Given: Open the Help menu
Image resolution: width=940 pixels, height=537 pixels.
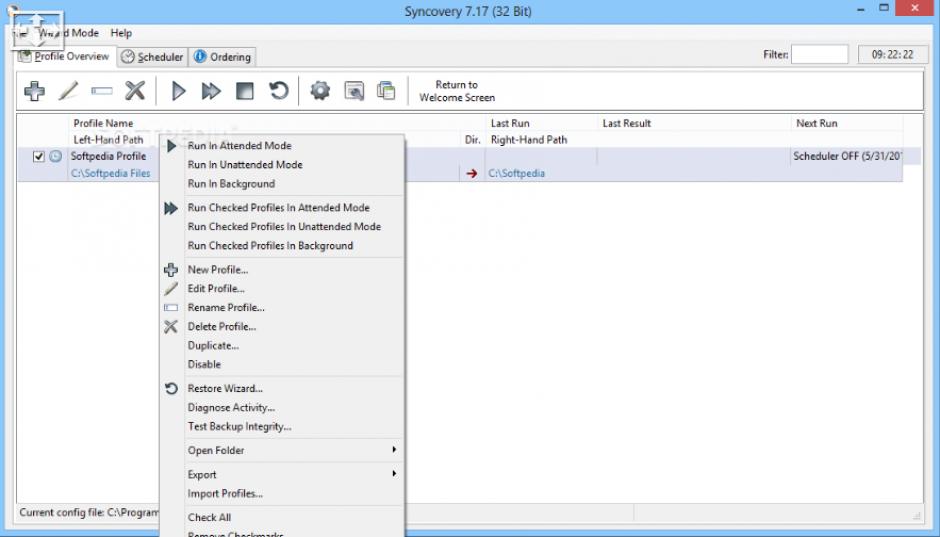Looking at the screenshot, I should (x=121, y=33).
